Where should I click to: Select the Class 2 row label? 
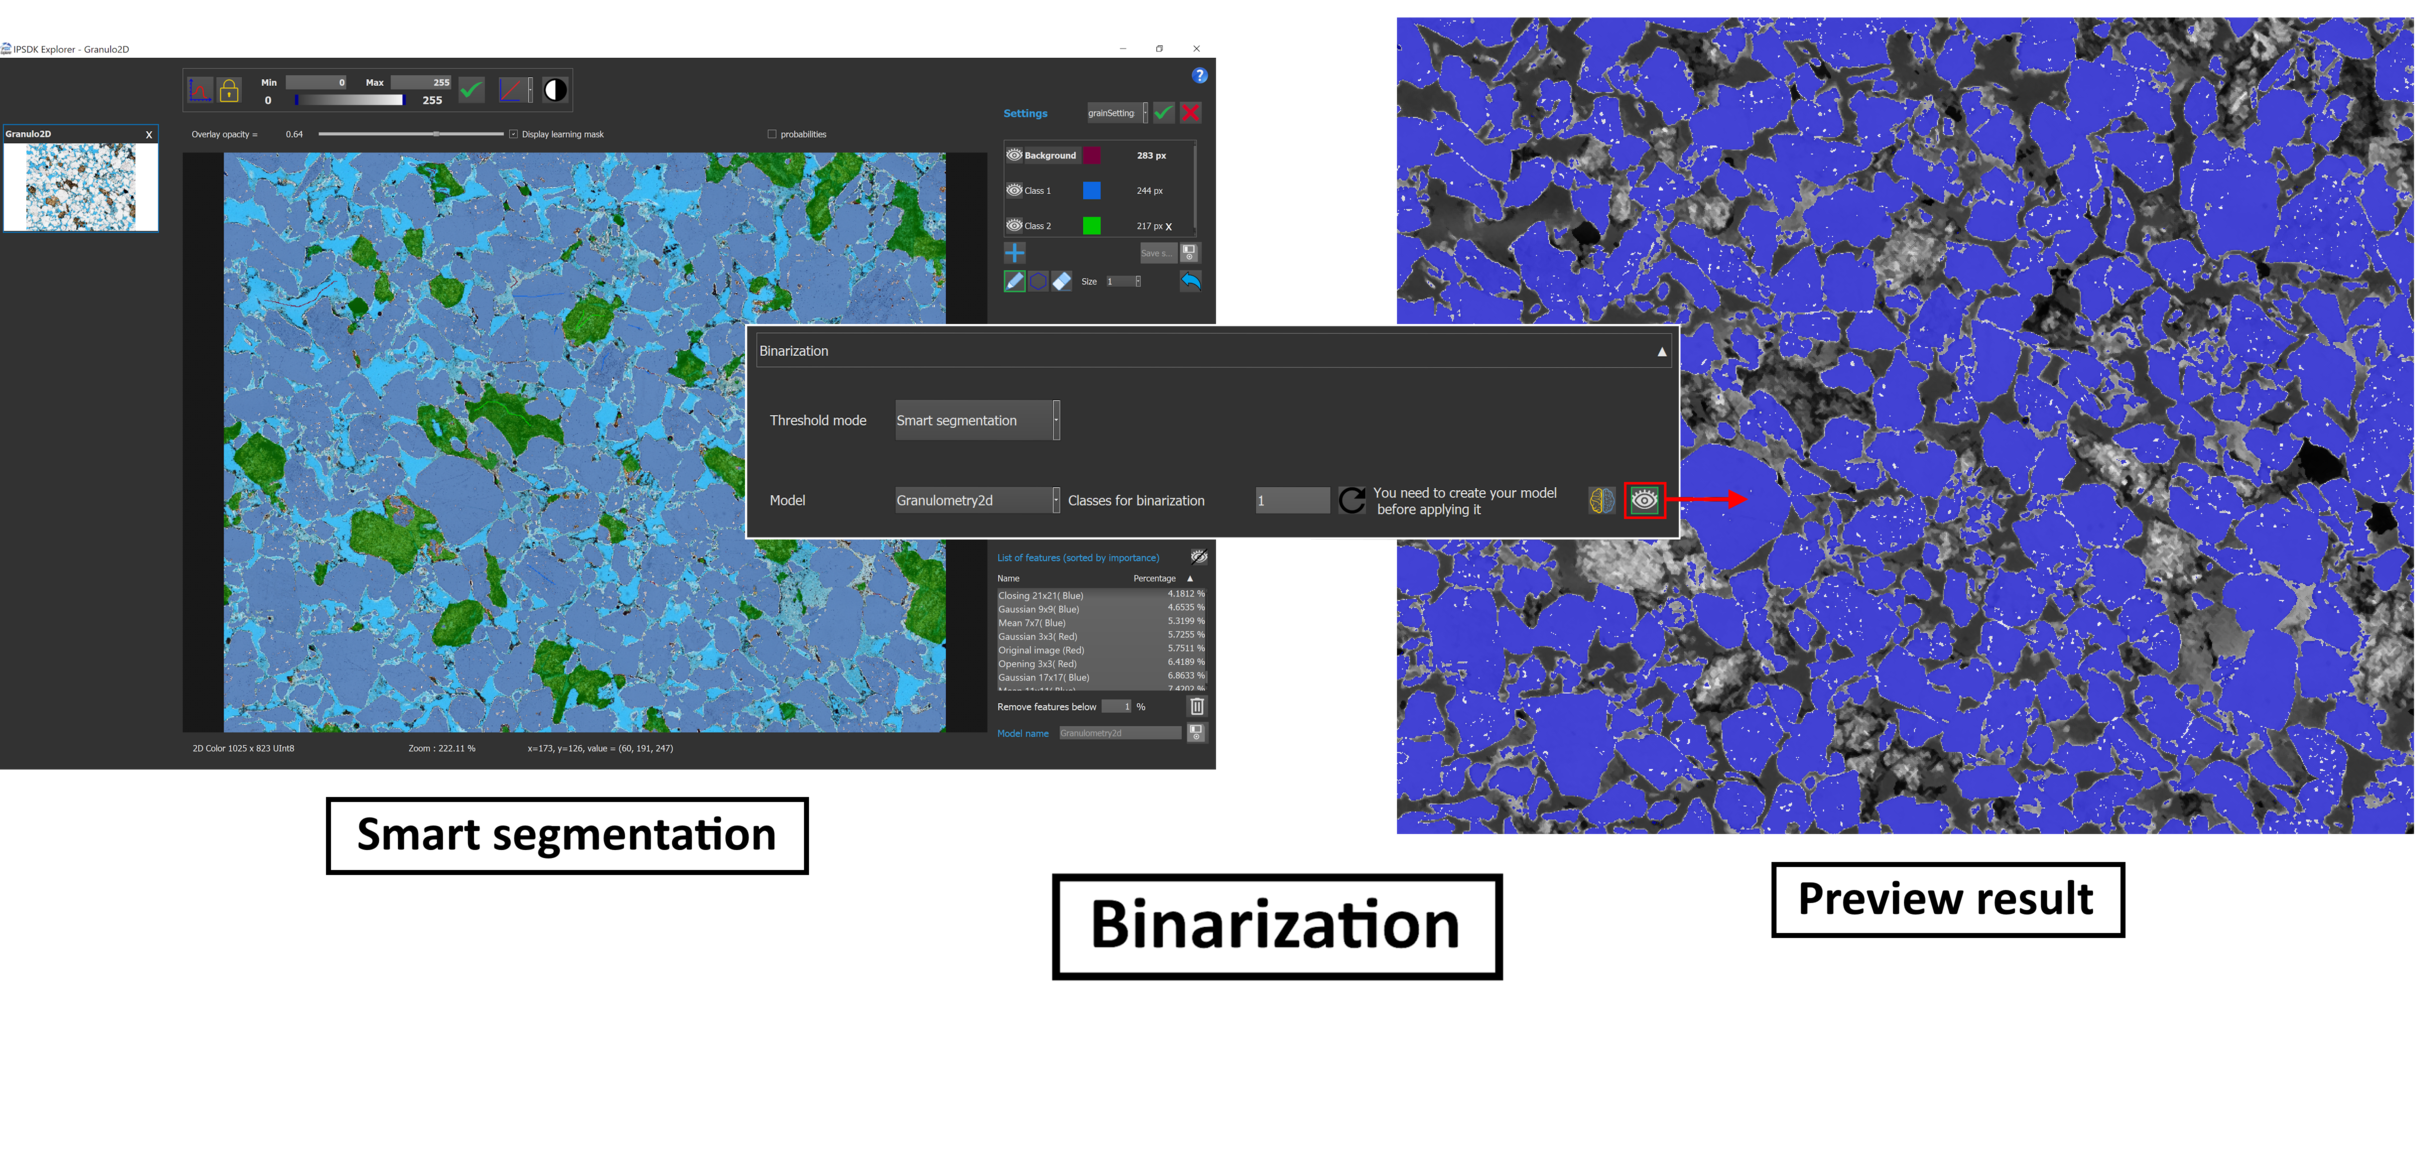[1037, 226]
